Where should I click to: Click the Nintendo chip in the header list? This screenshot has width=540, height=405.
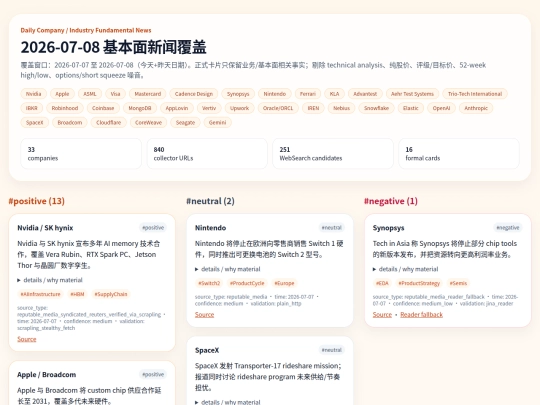tap(274, 94)
